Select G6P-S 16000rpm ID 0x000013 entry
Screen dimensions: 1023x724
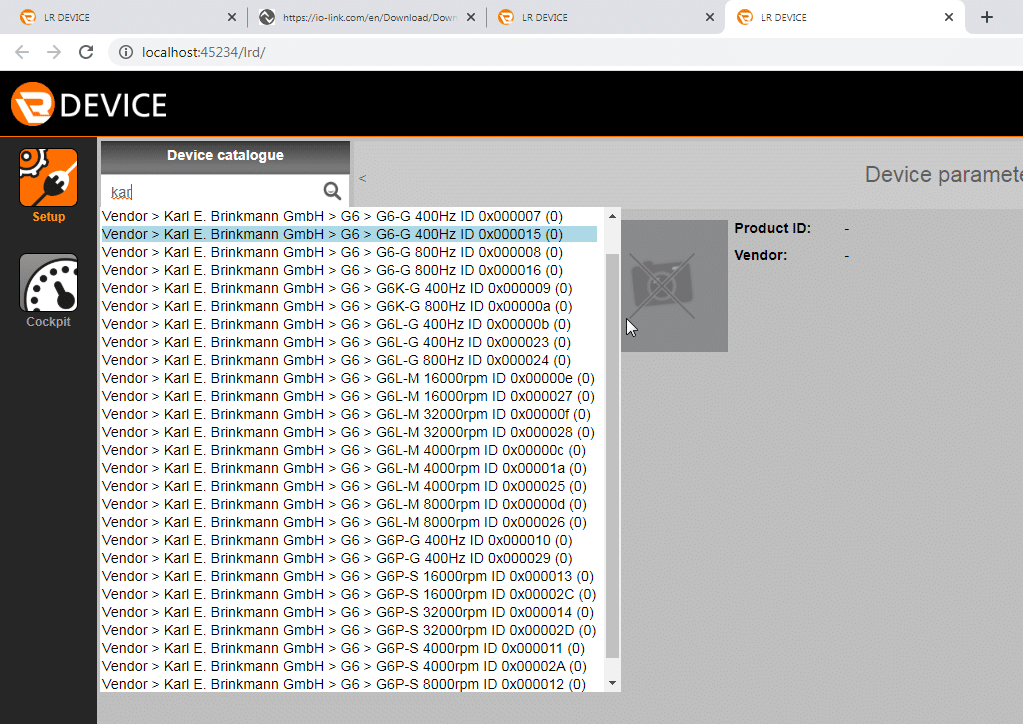tap(349, 576)
